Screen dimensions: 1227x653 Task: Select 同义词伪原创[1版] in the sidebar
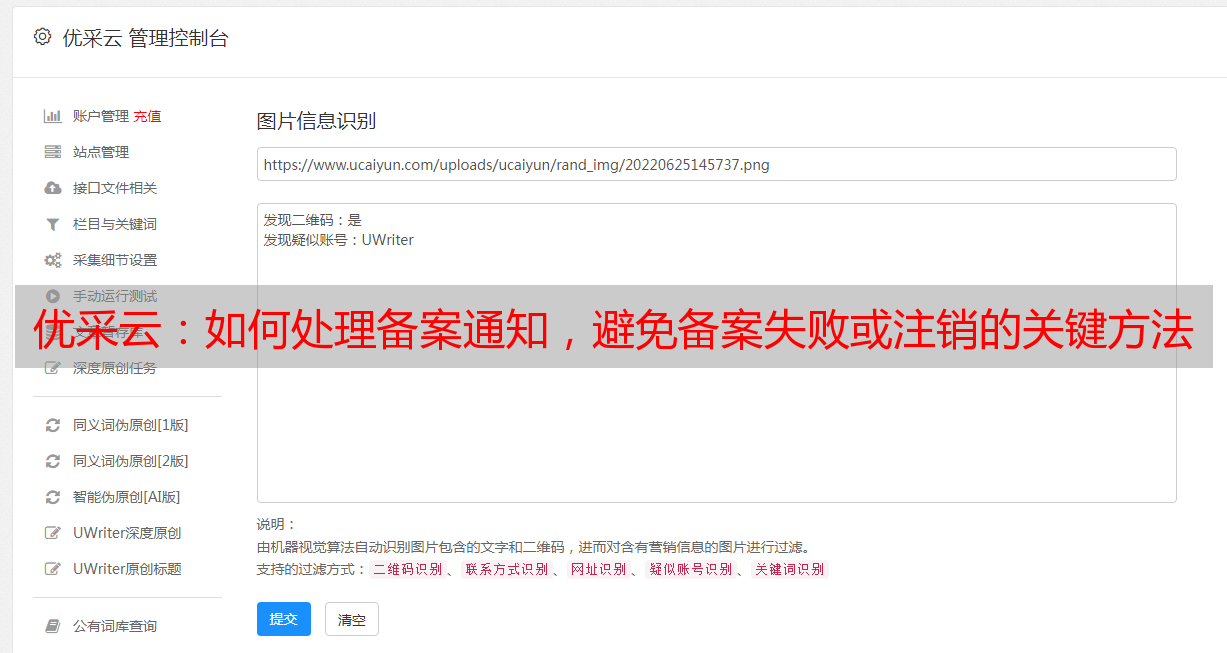(131, 425)
